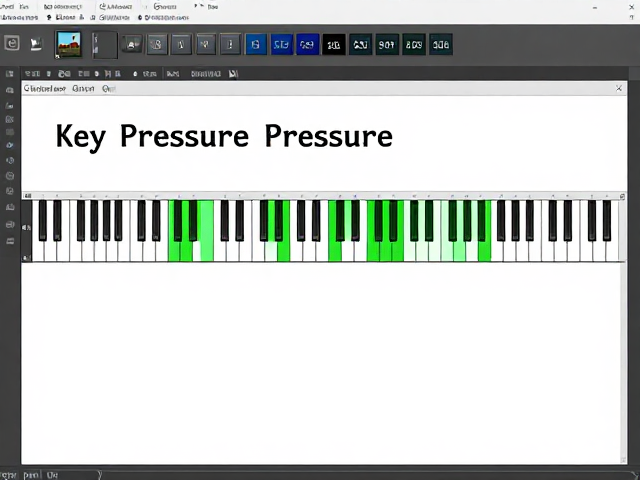Open the greyed third tab in panel header
The image size is (640, 480).
109,89
